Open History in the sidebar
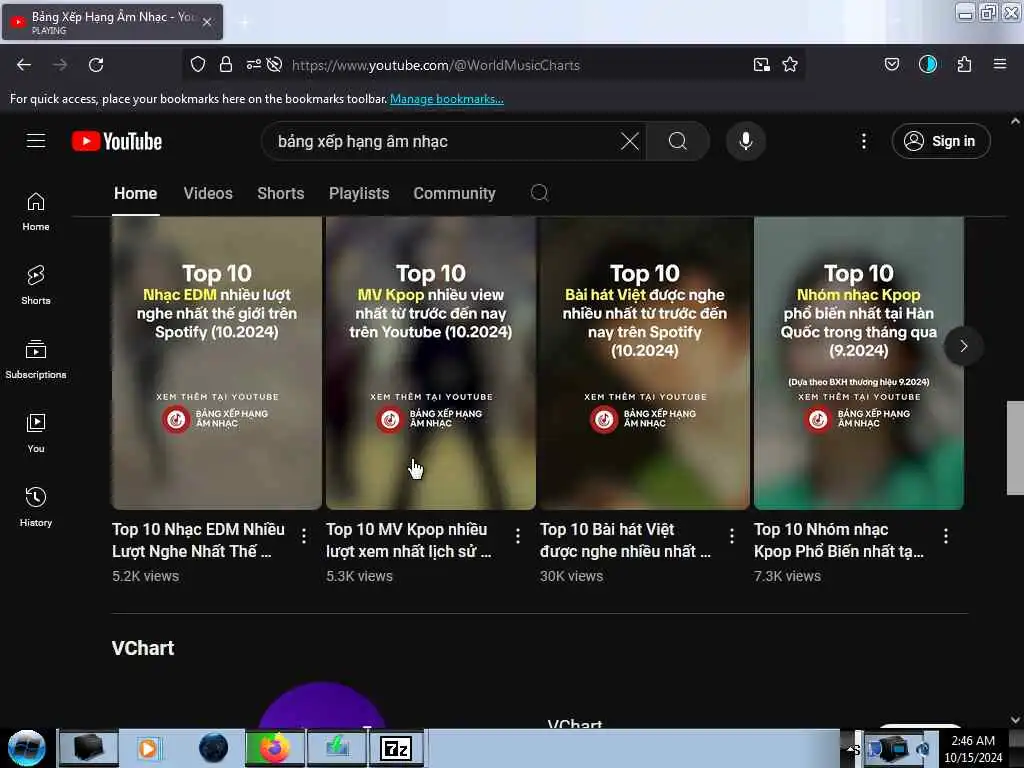 [36, 507]
